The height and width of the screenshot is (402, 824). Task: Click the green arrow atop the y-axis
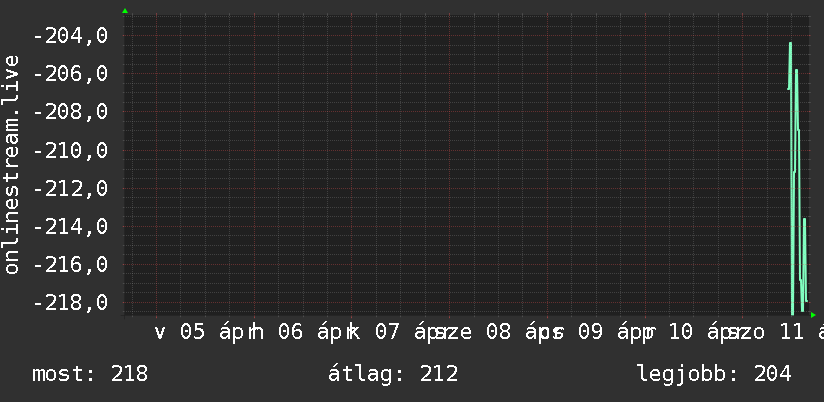pyautogui.click(x=125, y=11)
